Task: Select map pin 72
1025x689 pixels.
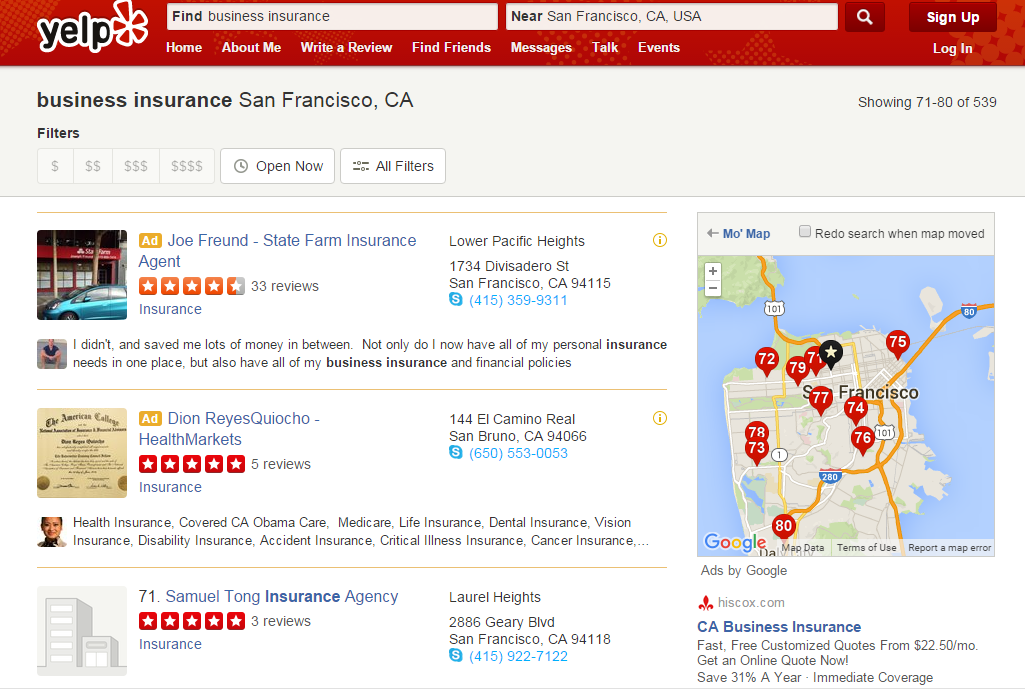Action: click(x=766, y=360)
